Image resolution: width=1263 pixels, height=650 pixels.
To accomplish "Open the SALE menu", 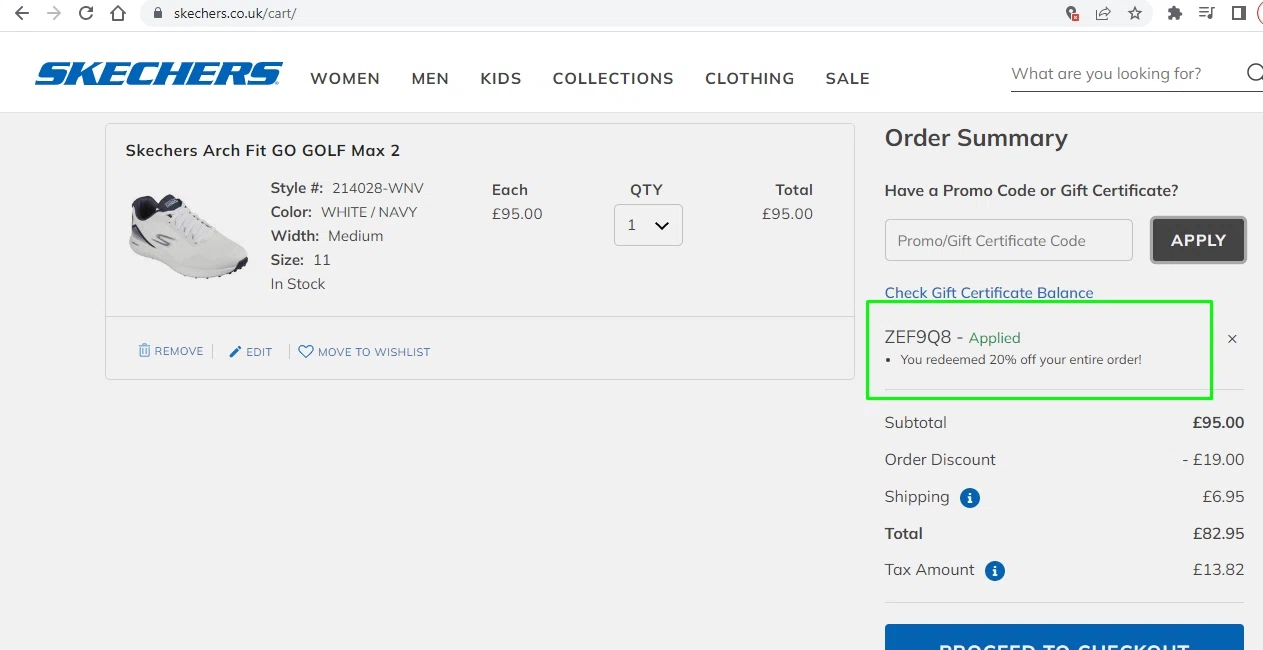I will click(x=848, y=78).
